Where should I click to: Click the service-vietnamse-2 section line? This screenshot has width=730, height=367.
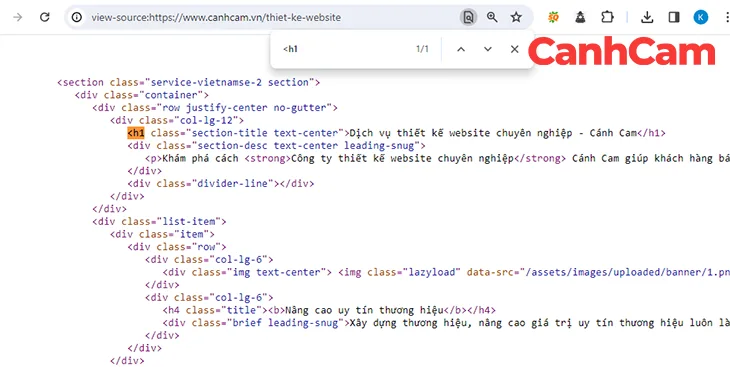[x=189, y=82]
